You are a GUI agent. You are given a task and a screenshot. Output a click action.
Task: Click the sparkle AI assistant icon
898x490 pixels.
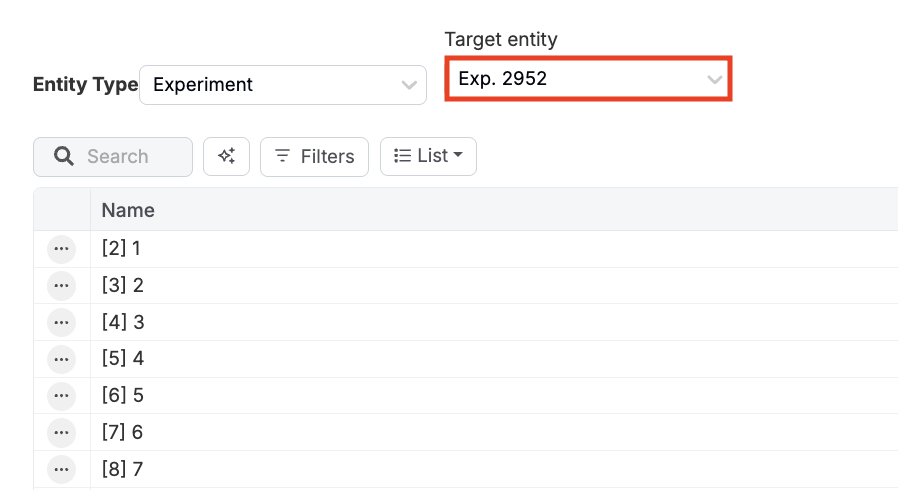pos(226,156)
